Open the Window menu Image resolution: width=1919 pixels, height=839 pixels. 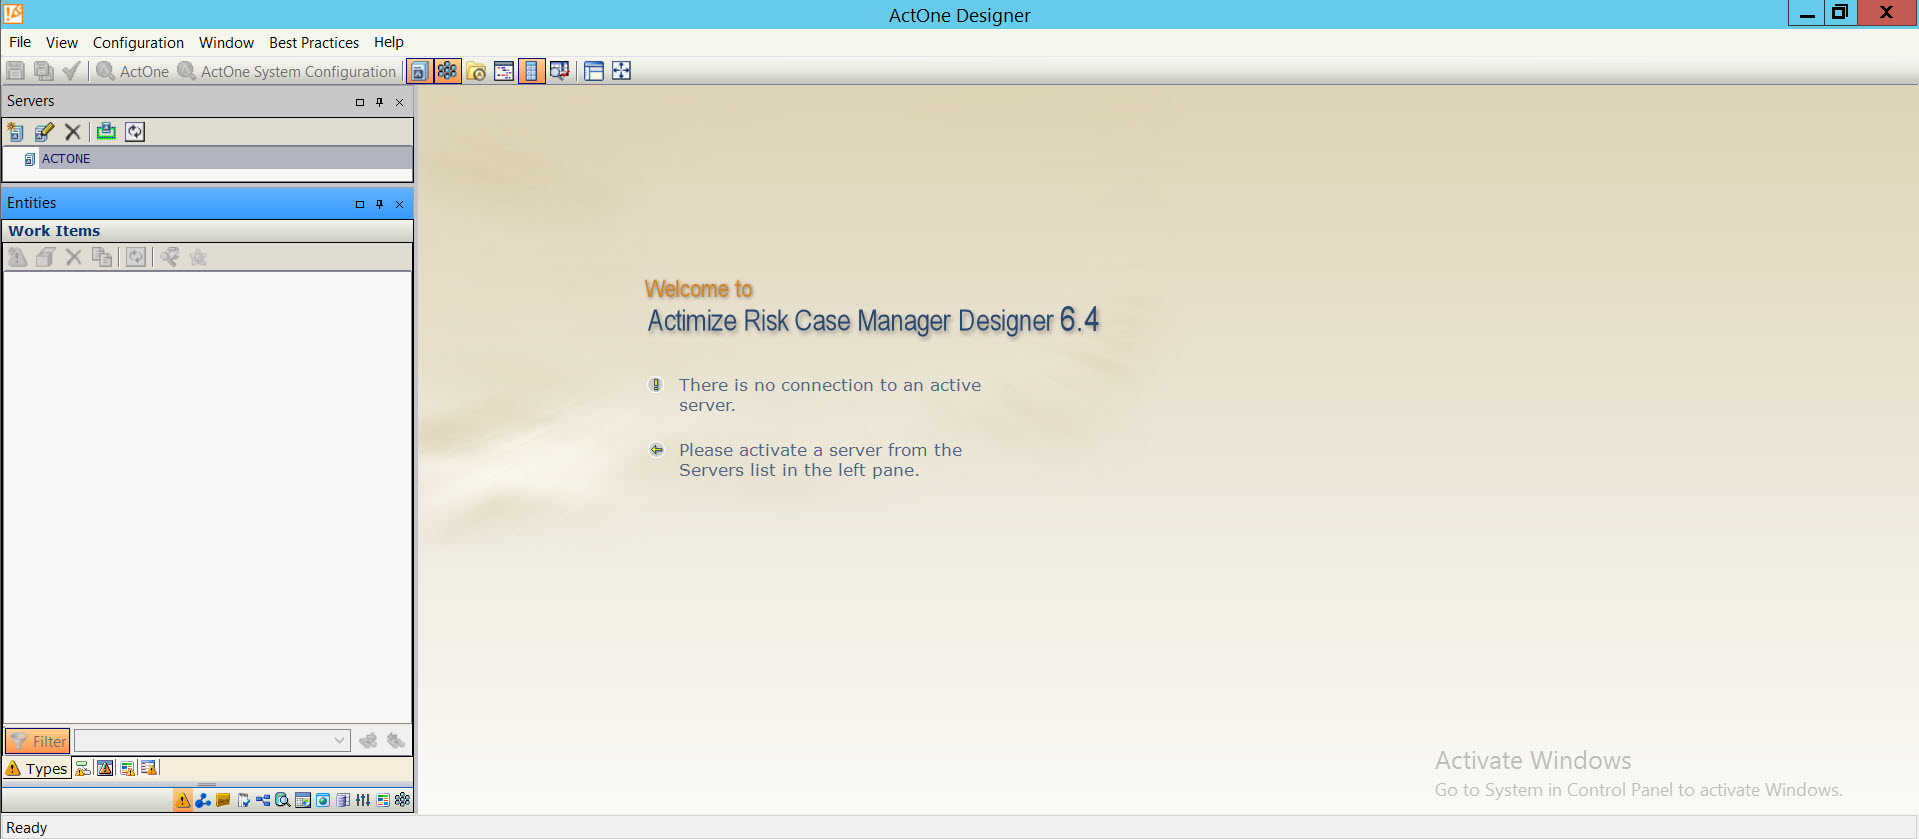[x=226, y=42]
